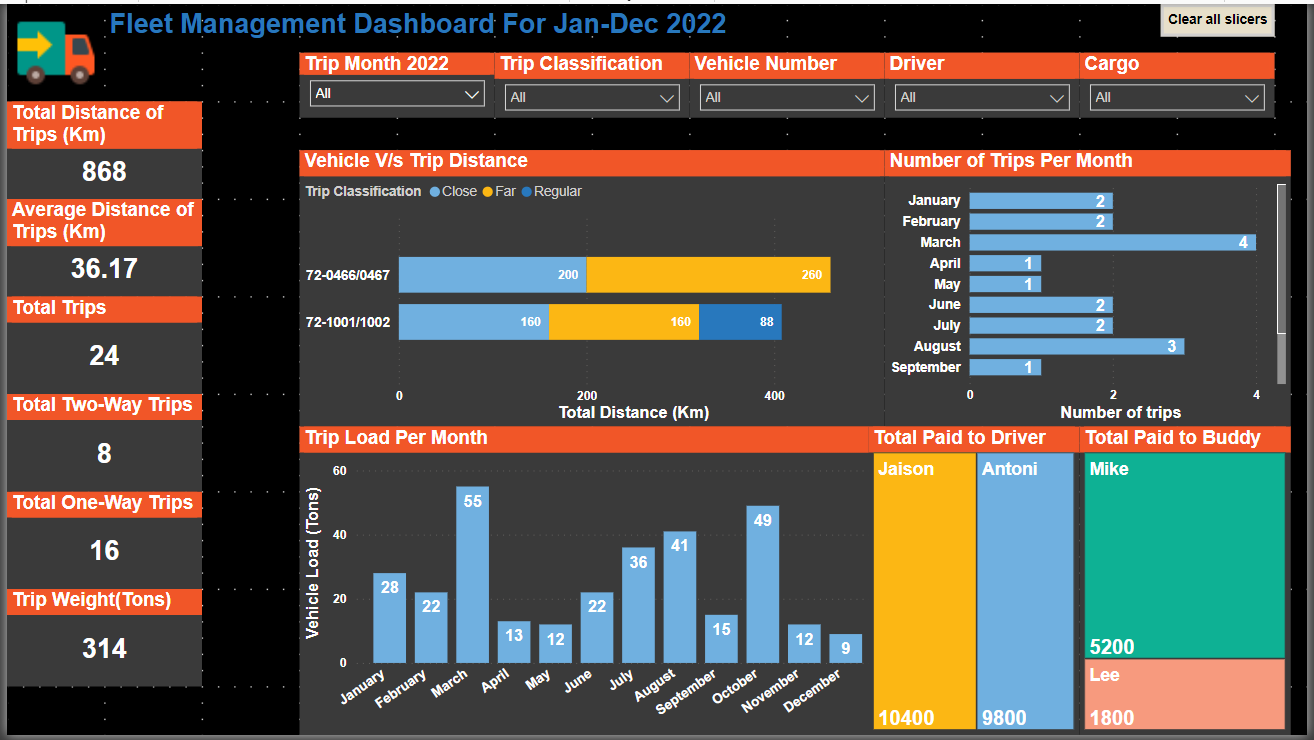Click the Close legend color dot
Viewport: 1314px width, 740px height.
click(435, 192)
